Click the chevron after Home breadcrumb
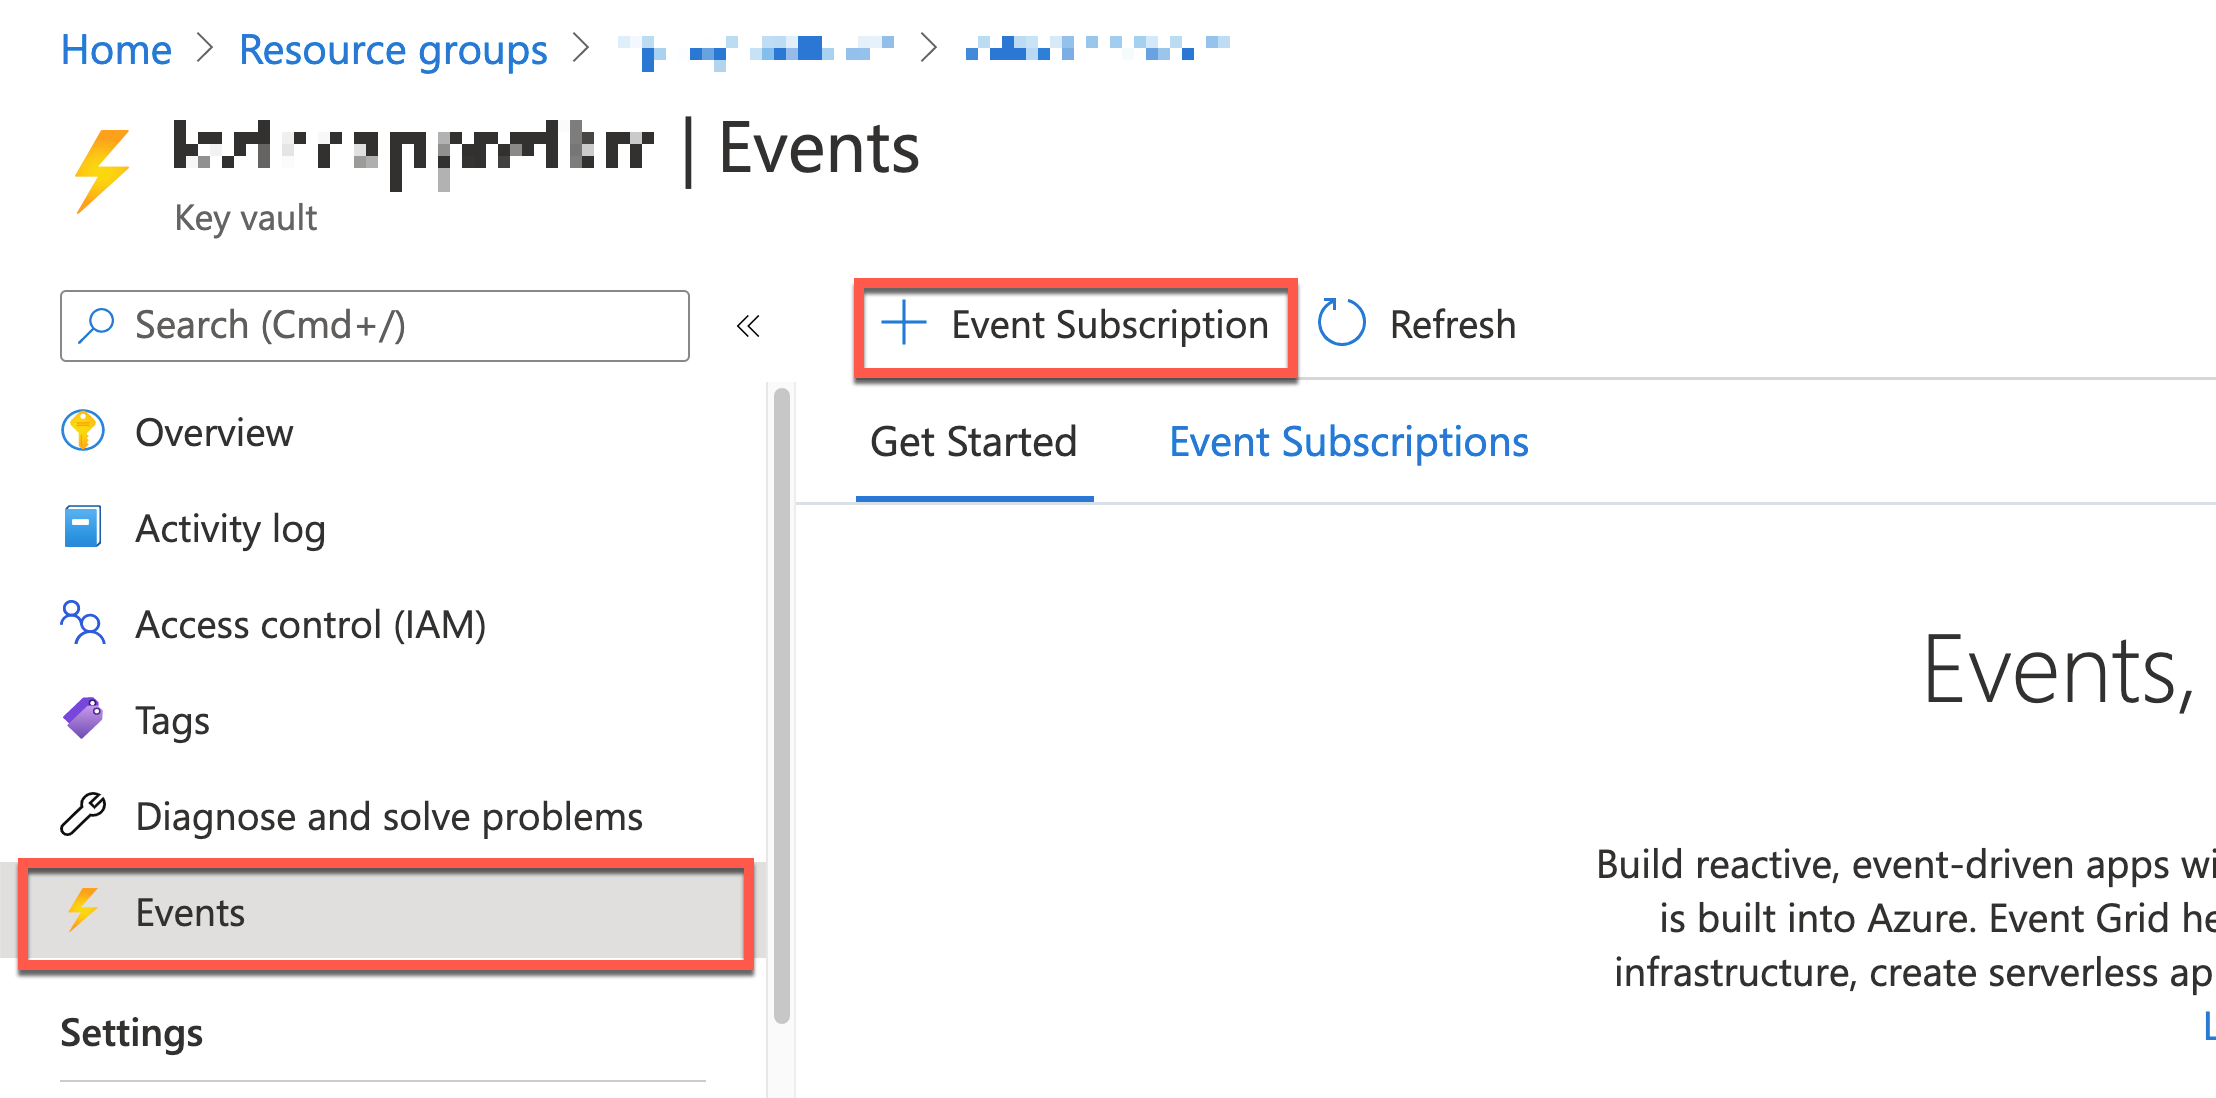 pyautogui.click(x=206, y=48)
